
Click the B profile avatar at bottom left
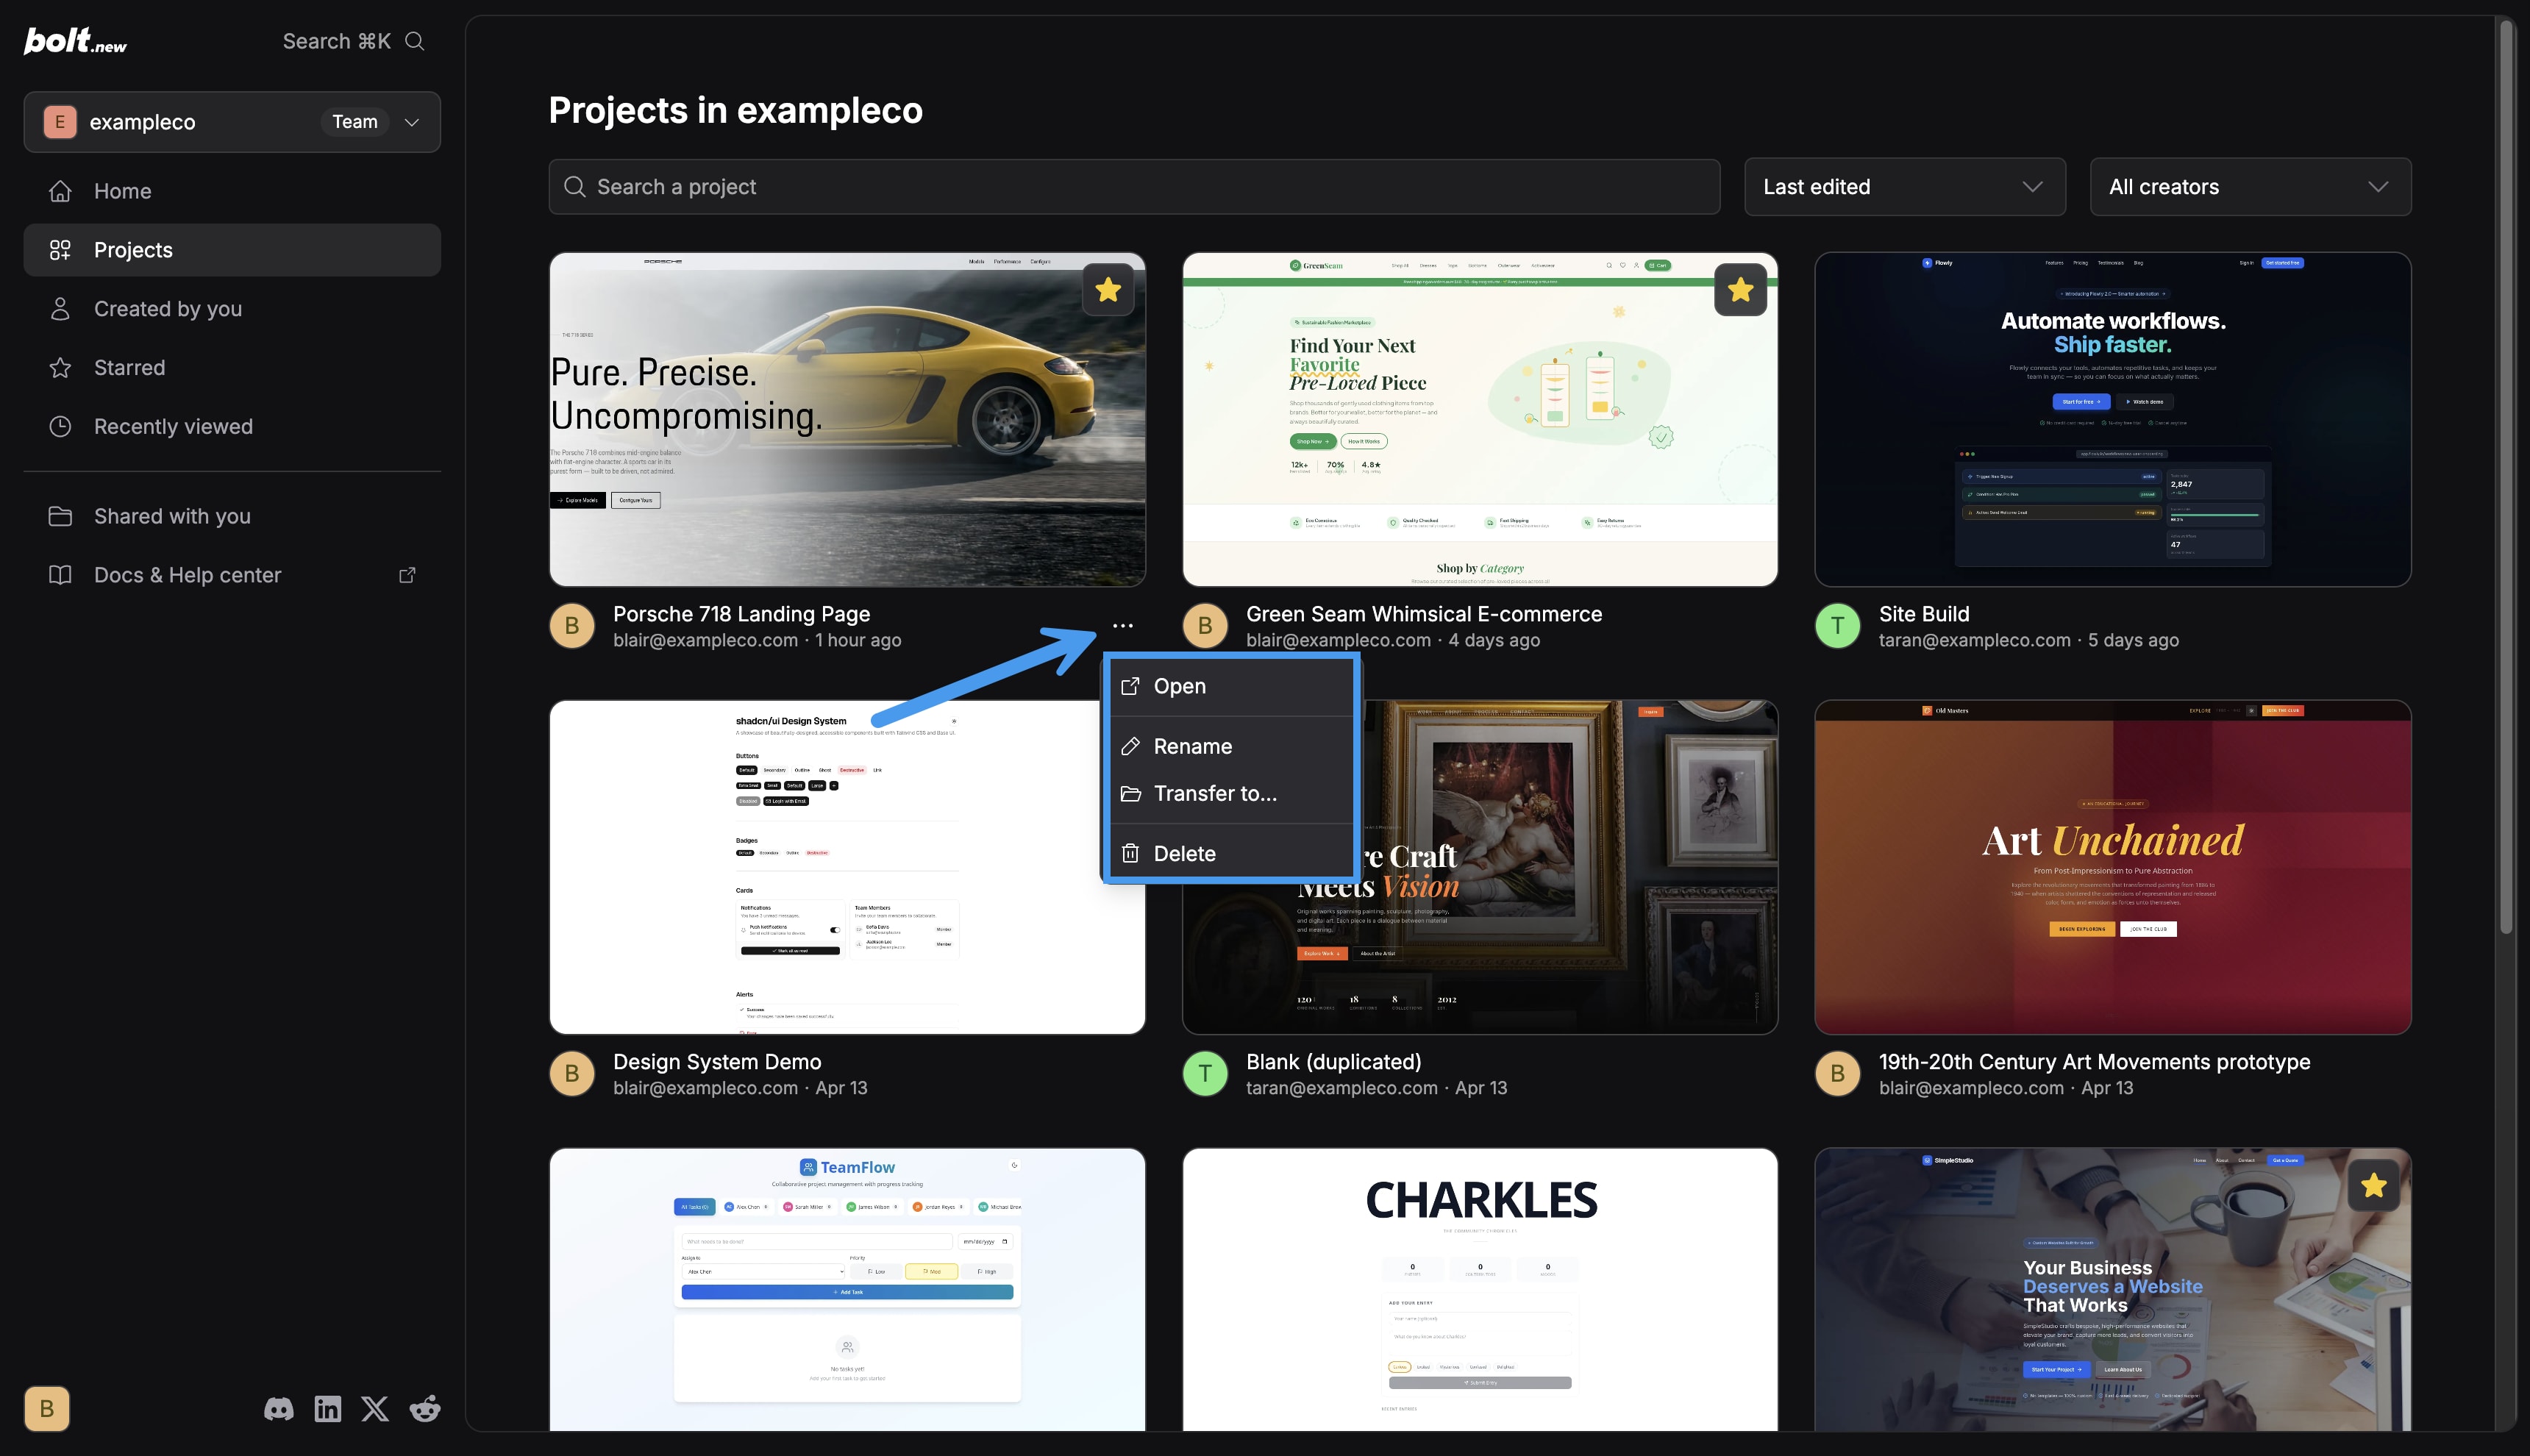click(46, 1408)
